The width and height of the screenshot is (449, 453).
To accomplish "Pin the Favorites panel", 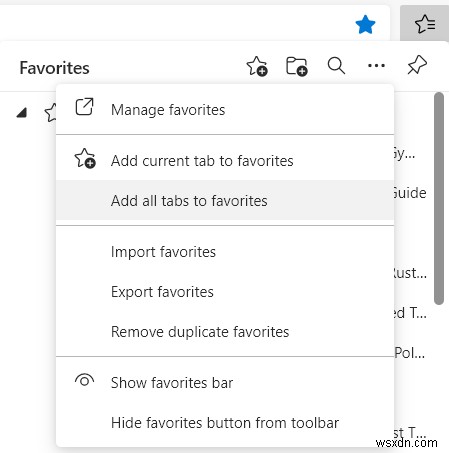I will [417, 65].
